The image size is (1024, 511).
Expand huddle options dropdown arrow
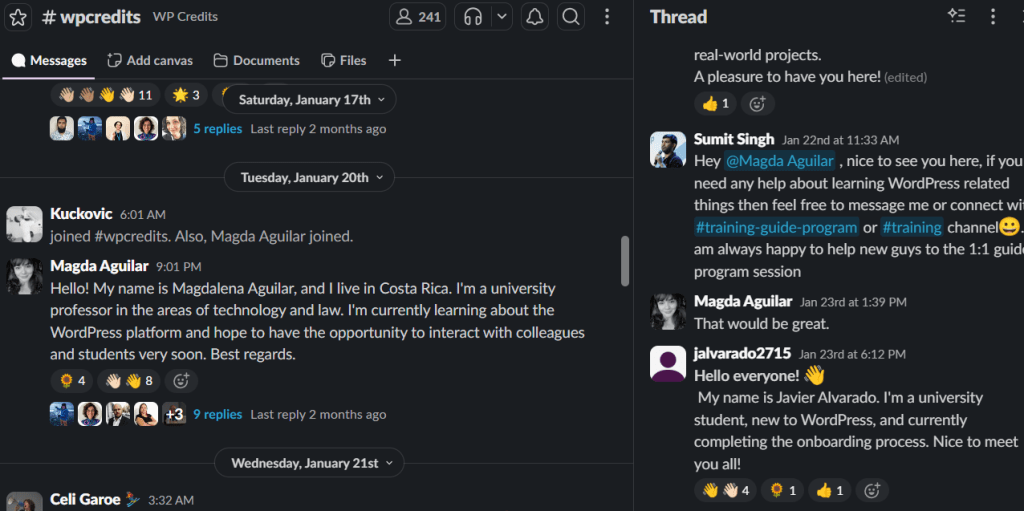pyautogui.click(x=502, y=17)
